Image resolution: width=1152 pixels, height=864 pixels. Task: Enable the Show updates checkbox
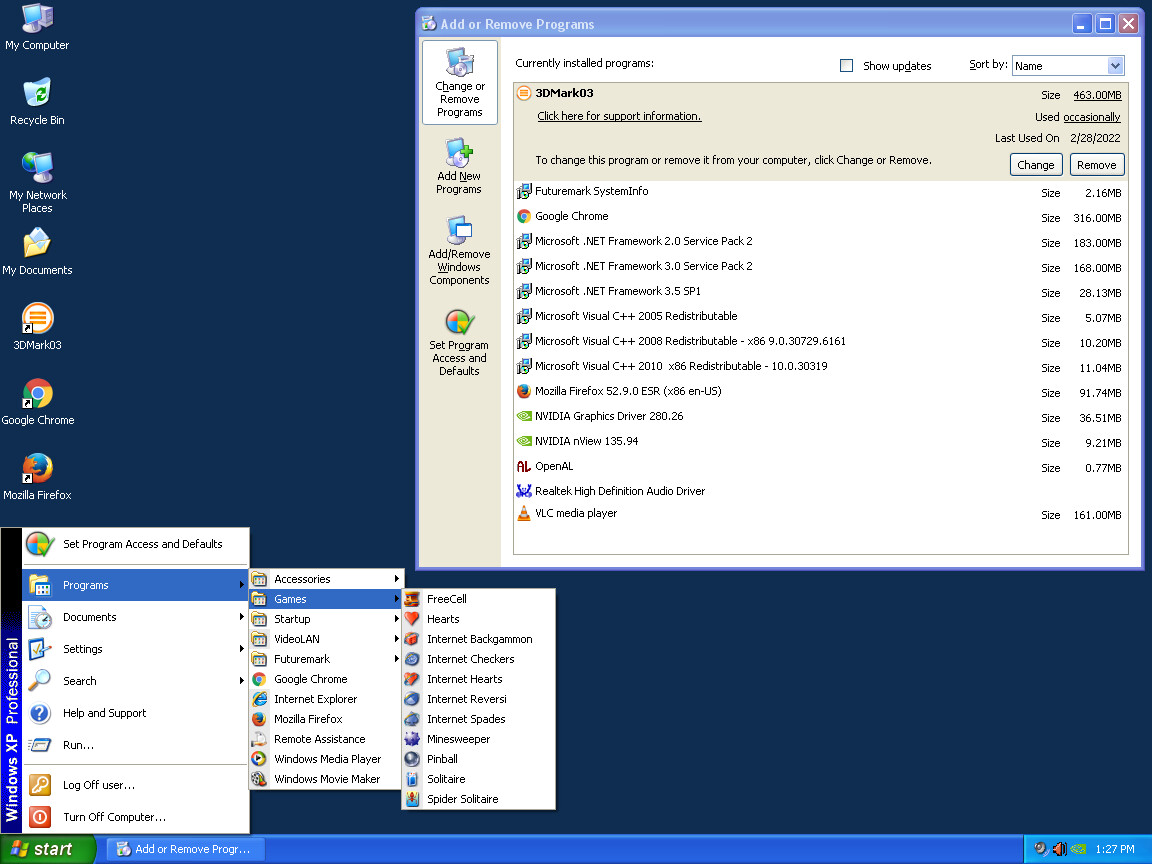846,66
